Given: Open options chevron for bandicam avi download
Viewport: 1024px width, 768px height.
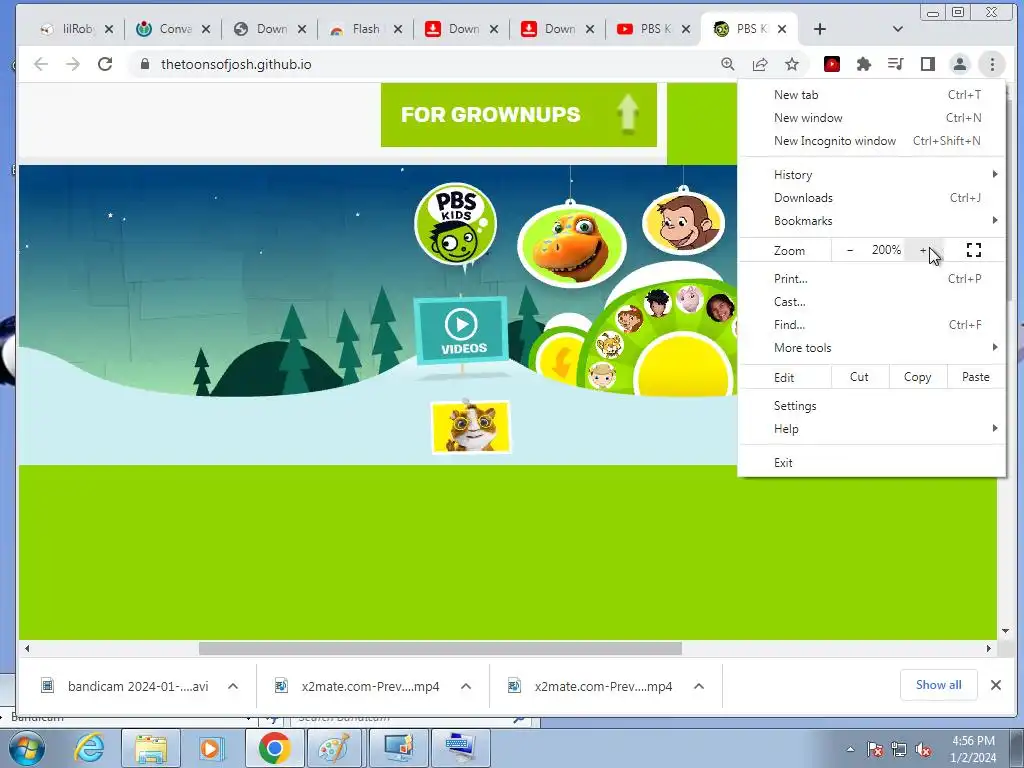Looking at the screenshot, I should point(233,686).
